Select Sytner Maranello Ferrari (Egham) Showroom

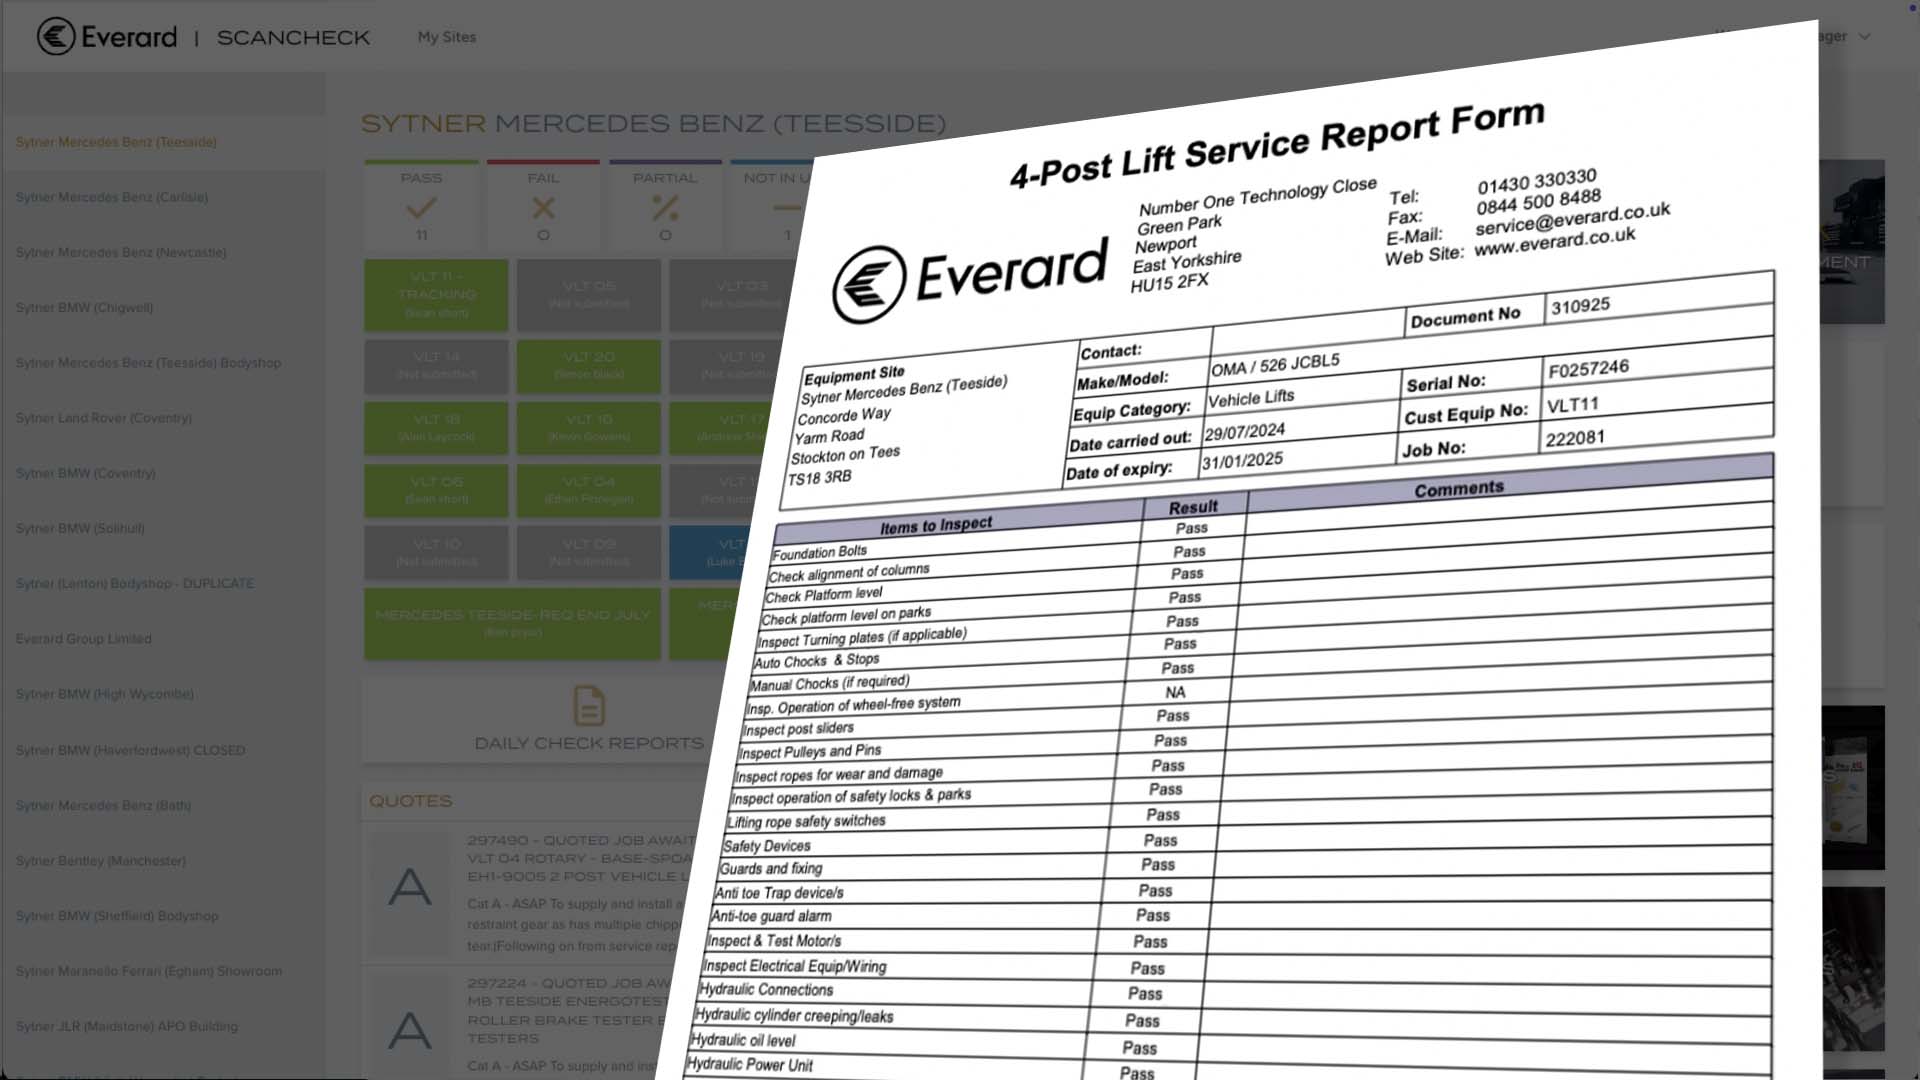(x=148, y=970)
